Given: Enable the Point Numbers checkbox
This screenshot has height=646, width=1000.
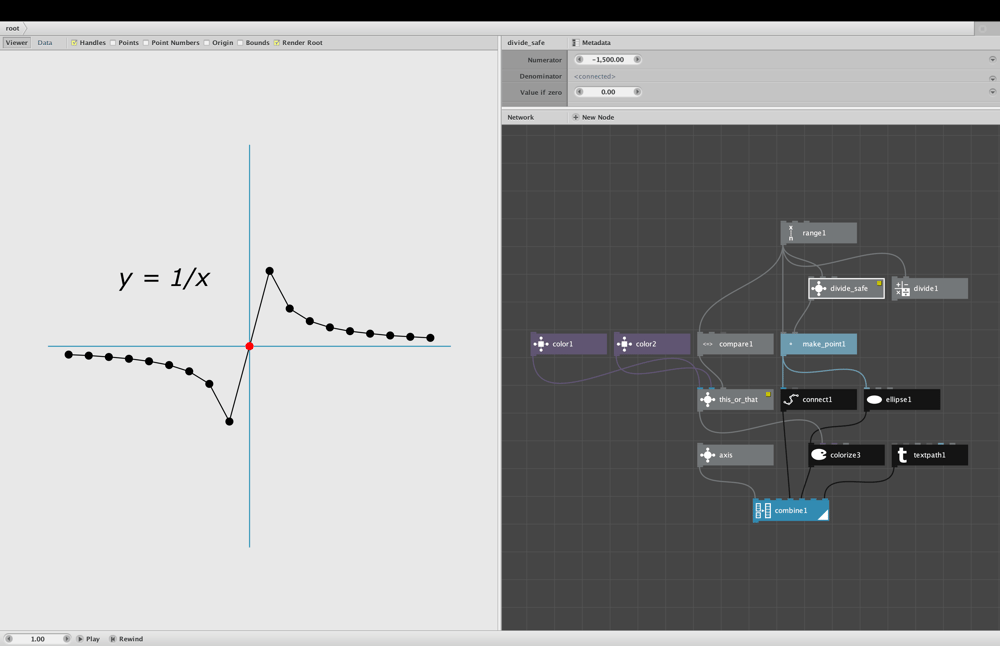Looking at the screenshot, I should coord(146,43).
